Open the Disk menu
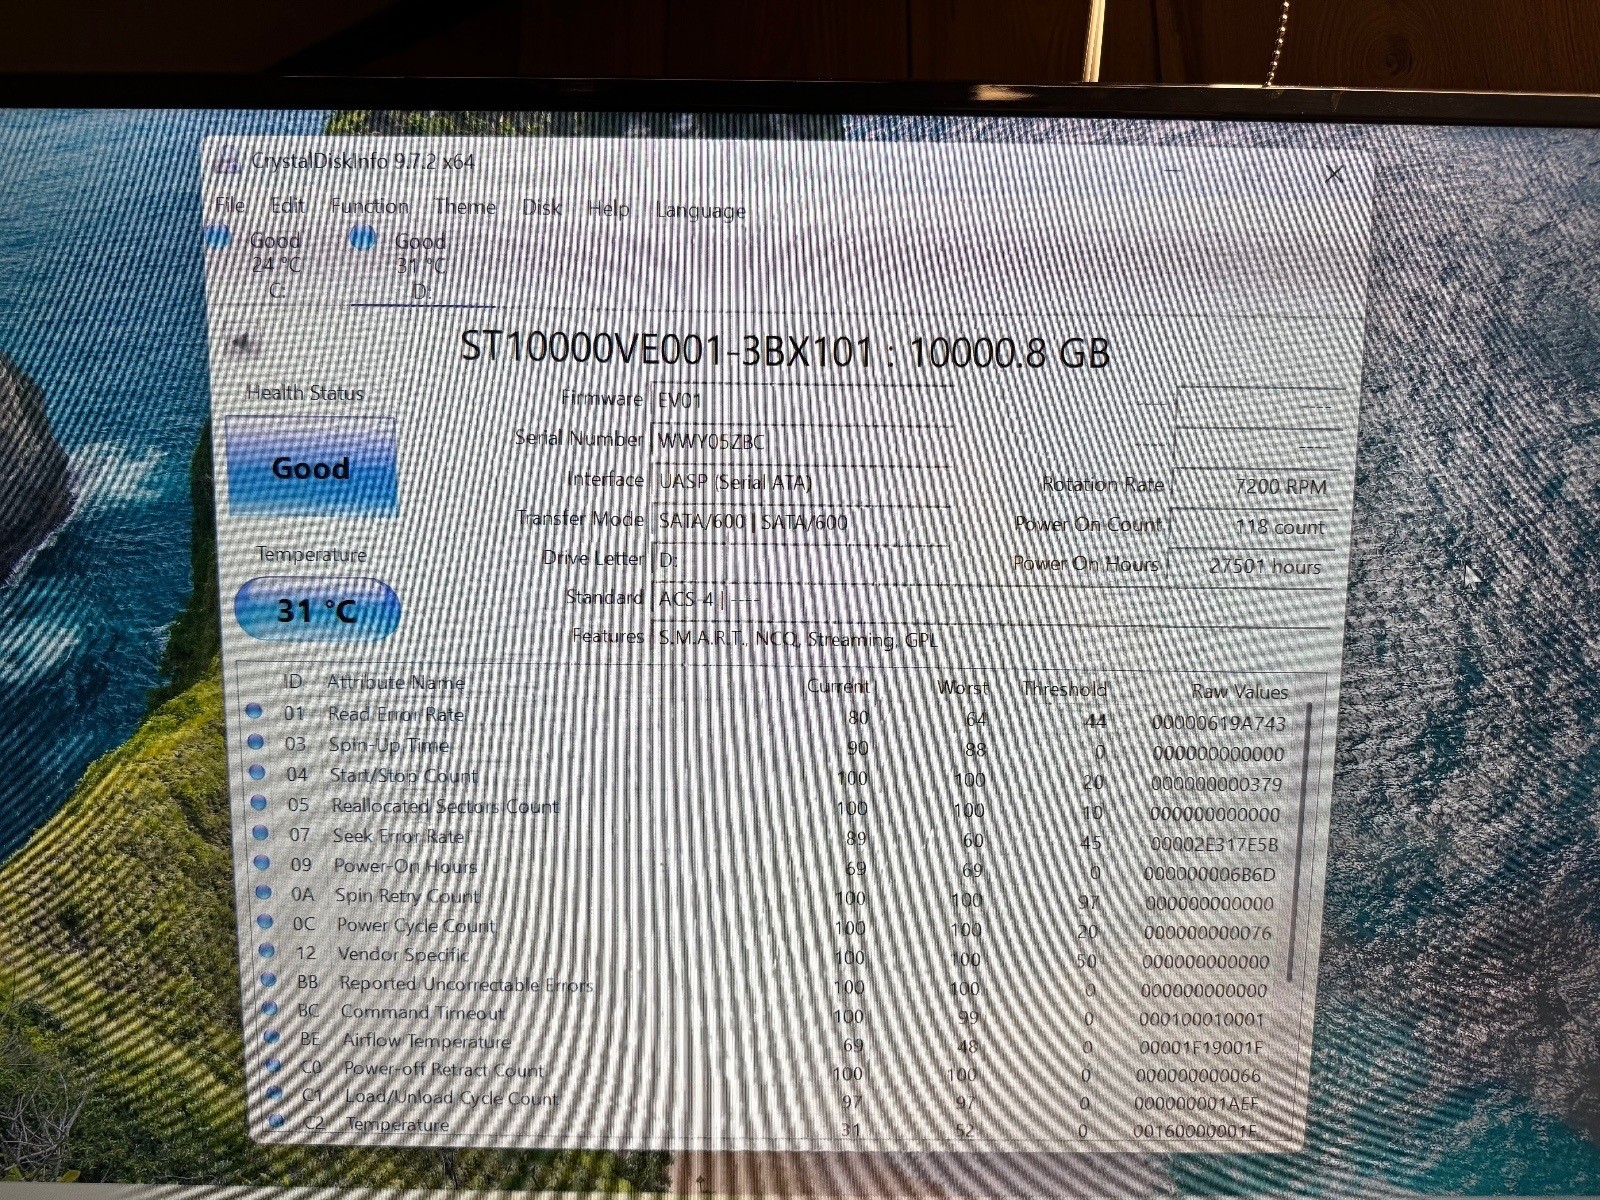 (541, 207)
